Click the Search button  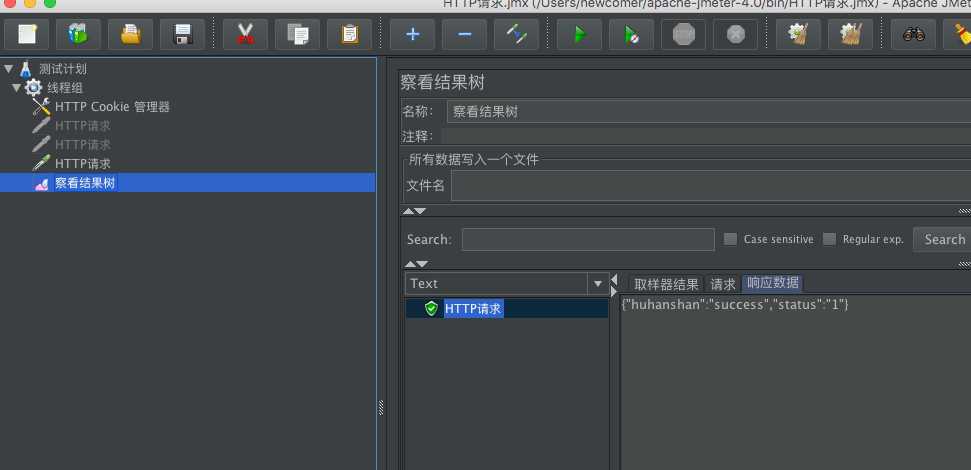pyautogui.click(x=944, y=240)
